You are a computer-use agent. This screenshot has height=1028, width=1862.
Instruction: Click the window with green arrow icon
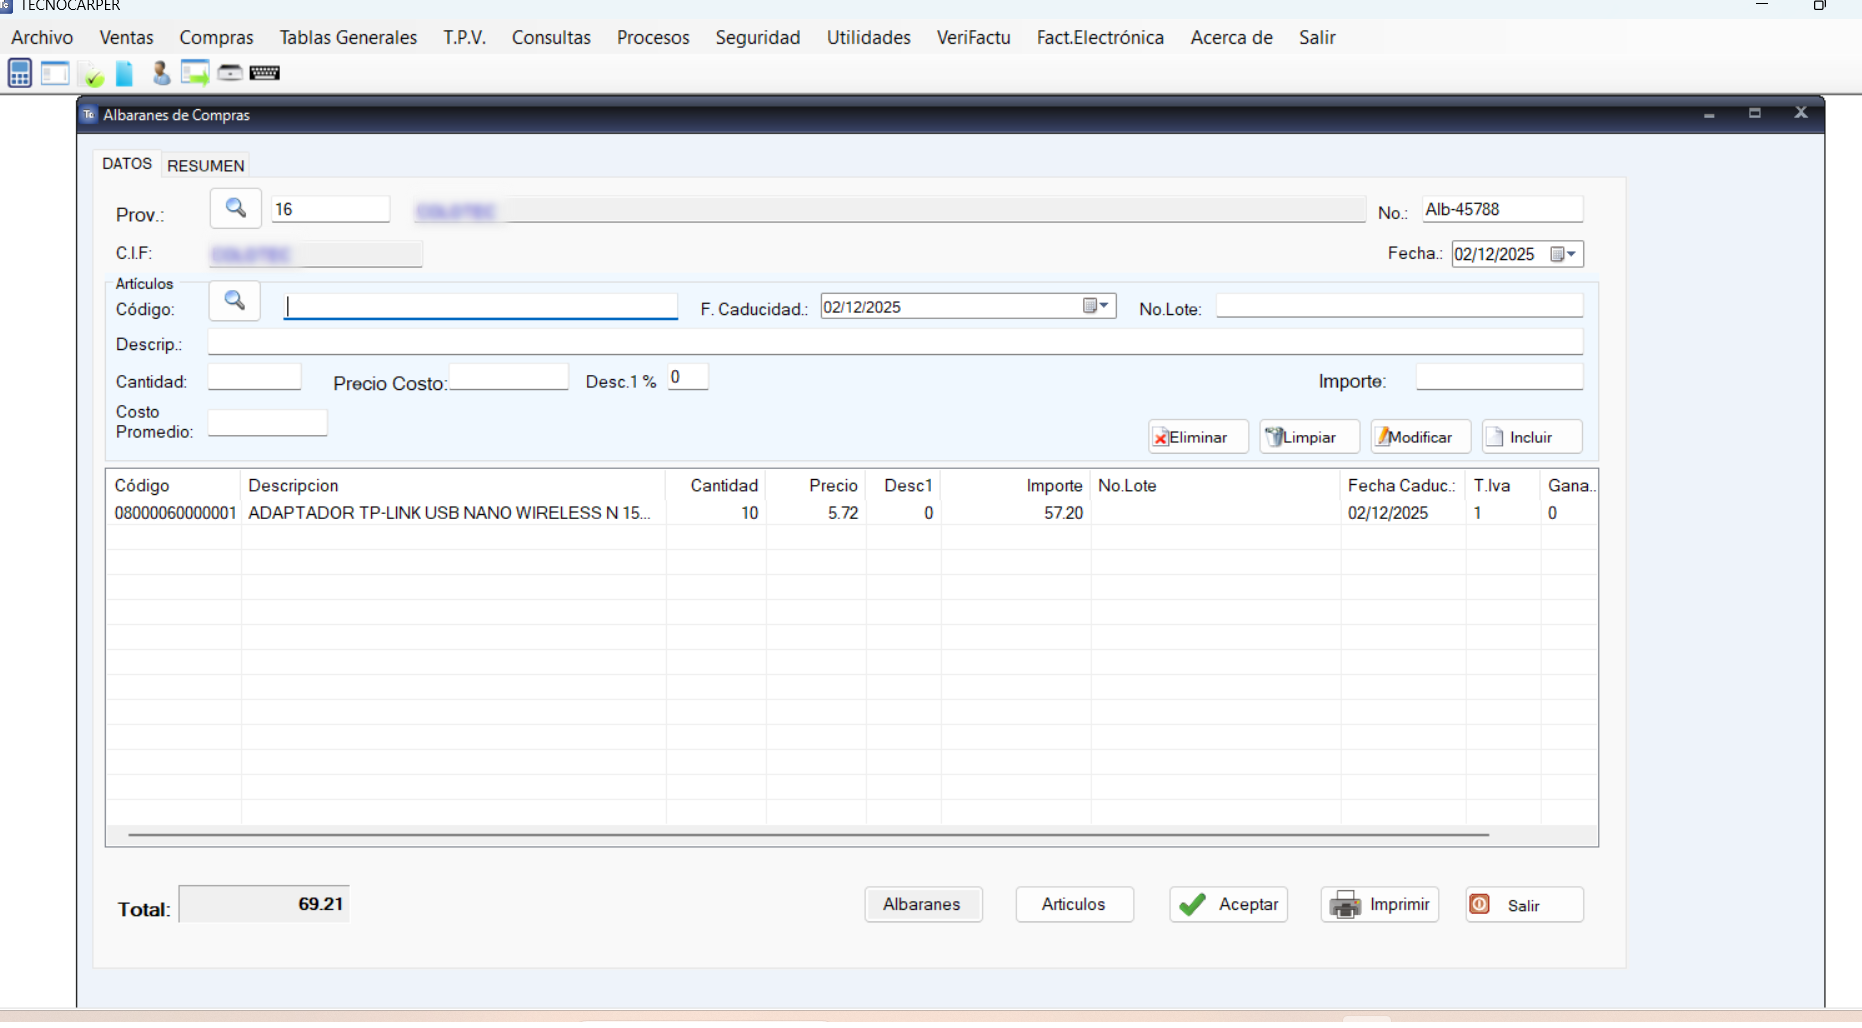click(x=195, y=73)
